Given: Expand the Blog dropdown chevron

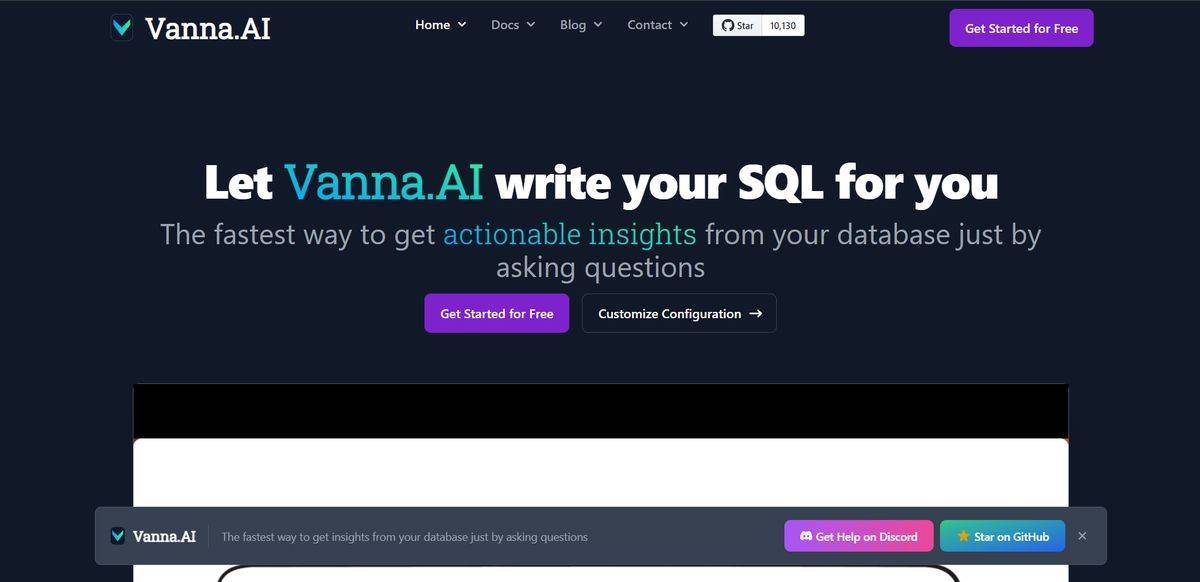Looking at the screenshot, I should pos(598,25).
